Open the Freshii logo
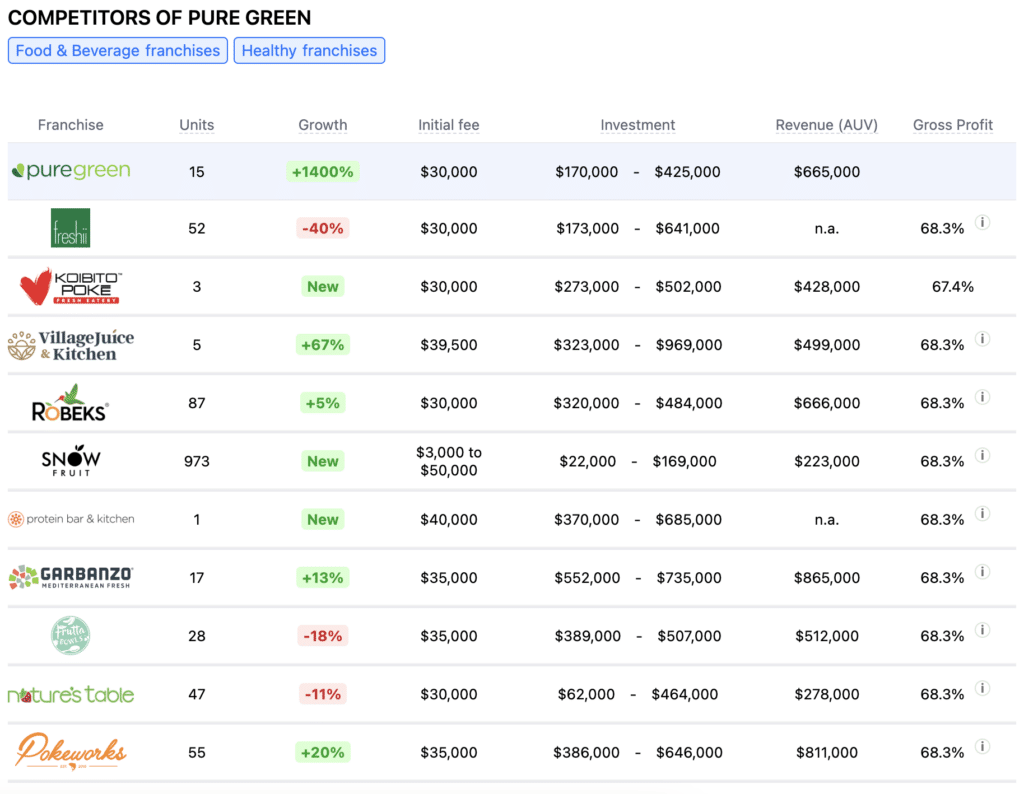Viewport: 1024px width, 794px height. (x=71, y=228)
